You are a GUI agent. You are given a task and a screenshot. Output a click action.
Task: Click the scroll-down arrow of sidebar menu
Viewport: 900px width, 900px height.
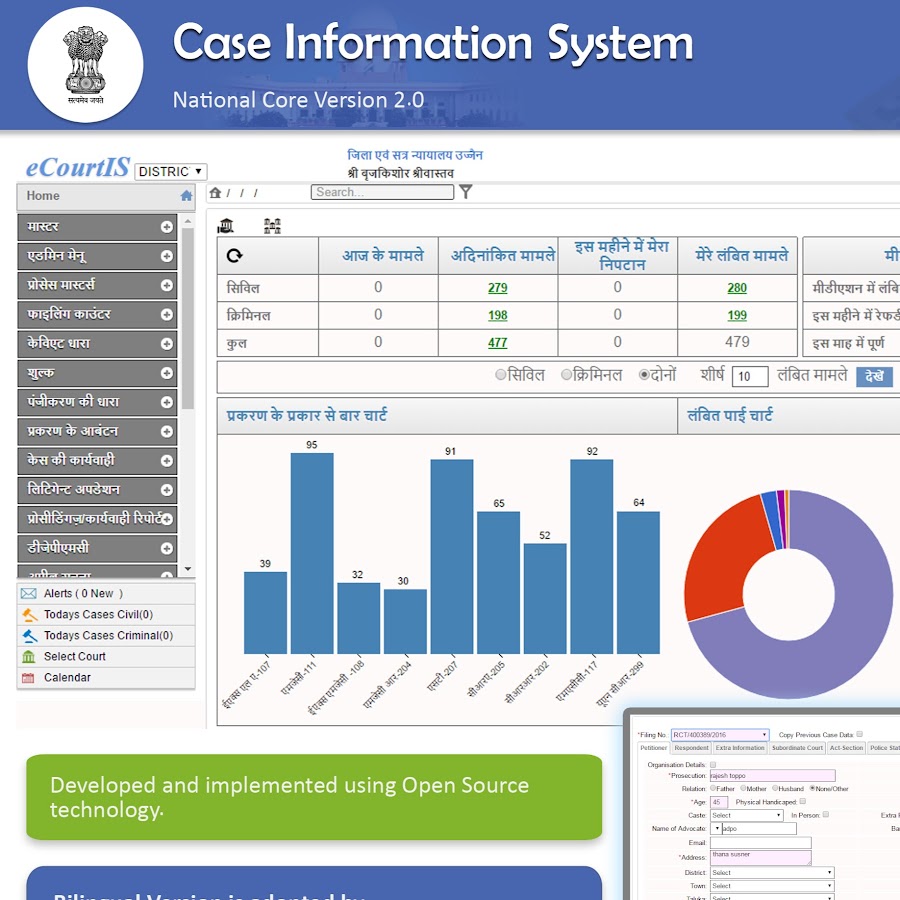pyautogui.click(x=188, y=569)
